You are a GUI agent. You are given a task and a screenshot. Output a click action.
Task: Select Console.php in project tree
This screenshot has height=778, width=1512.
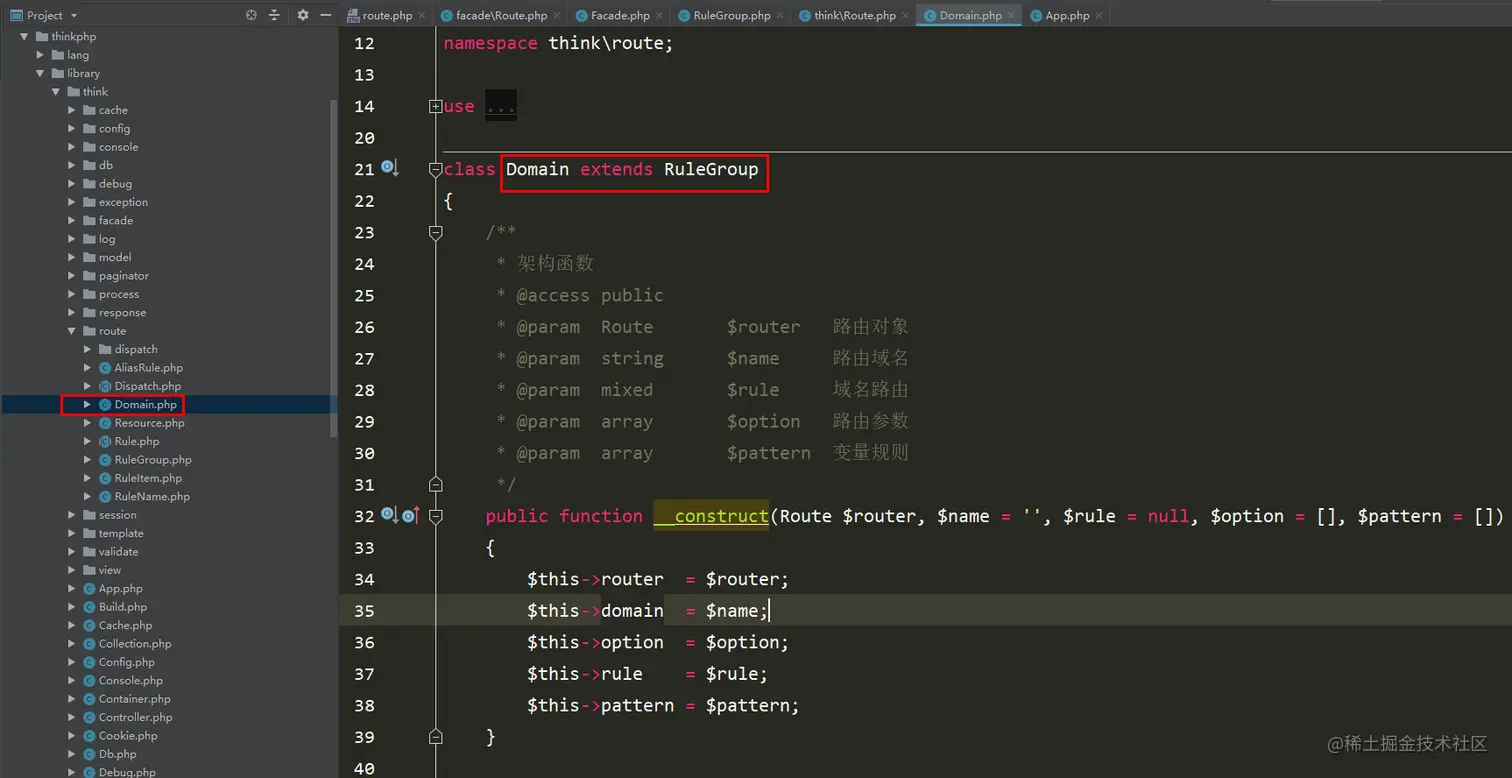130,680
